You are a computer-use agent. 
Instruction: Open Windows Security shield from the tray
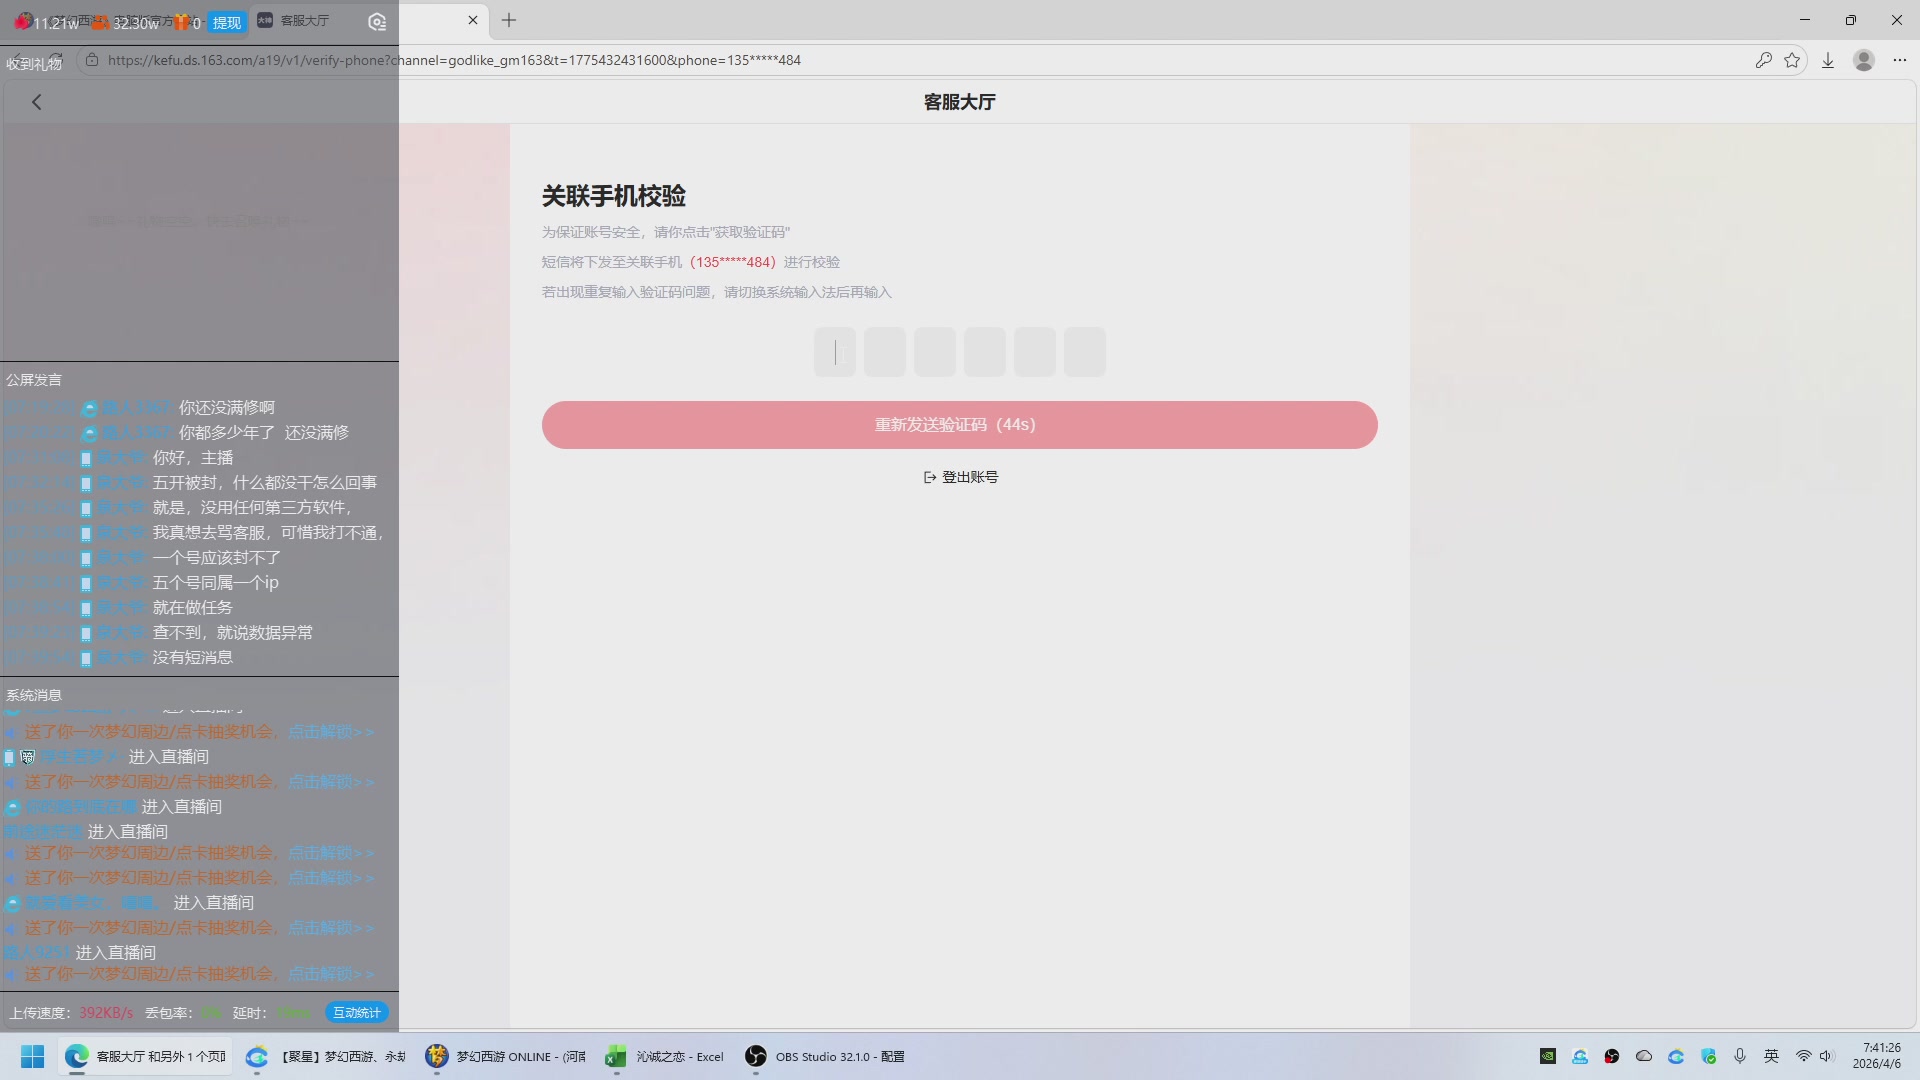click(1707, 1056)
